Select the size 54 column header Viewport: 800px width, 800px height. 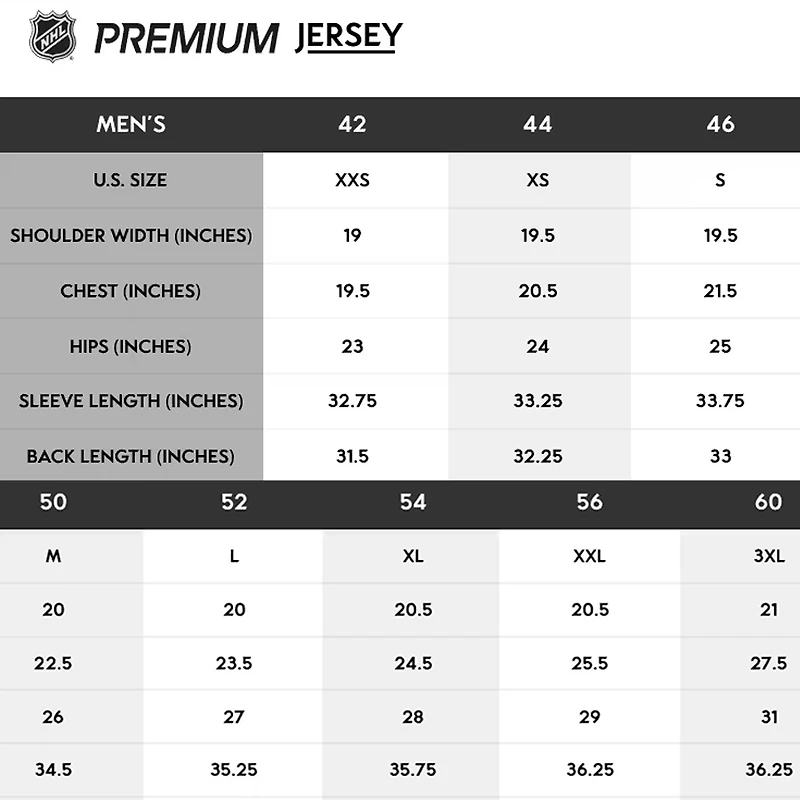click(413, 502)
